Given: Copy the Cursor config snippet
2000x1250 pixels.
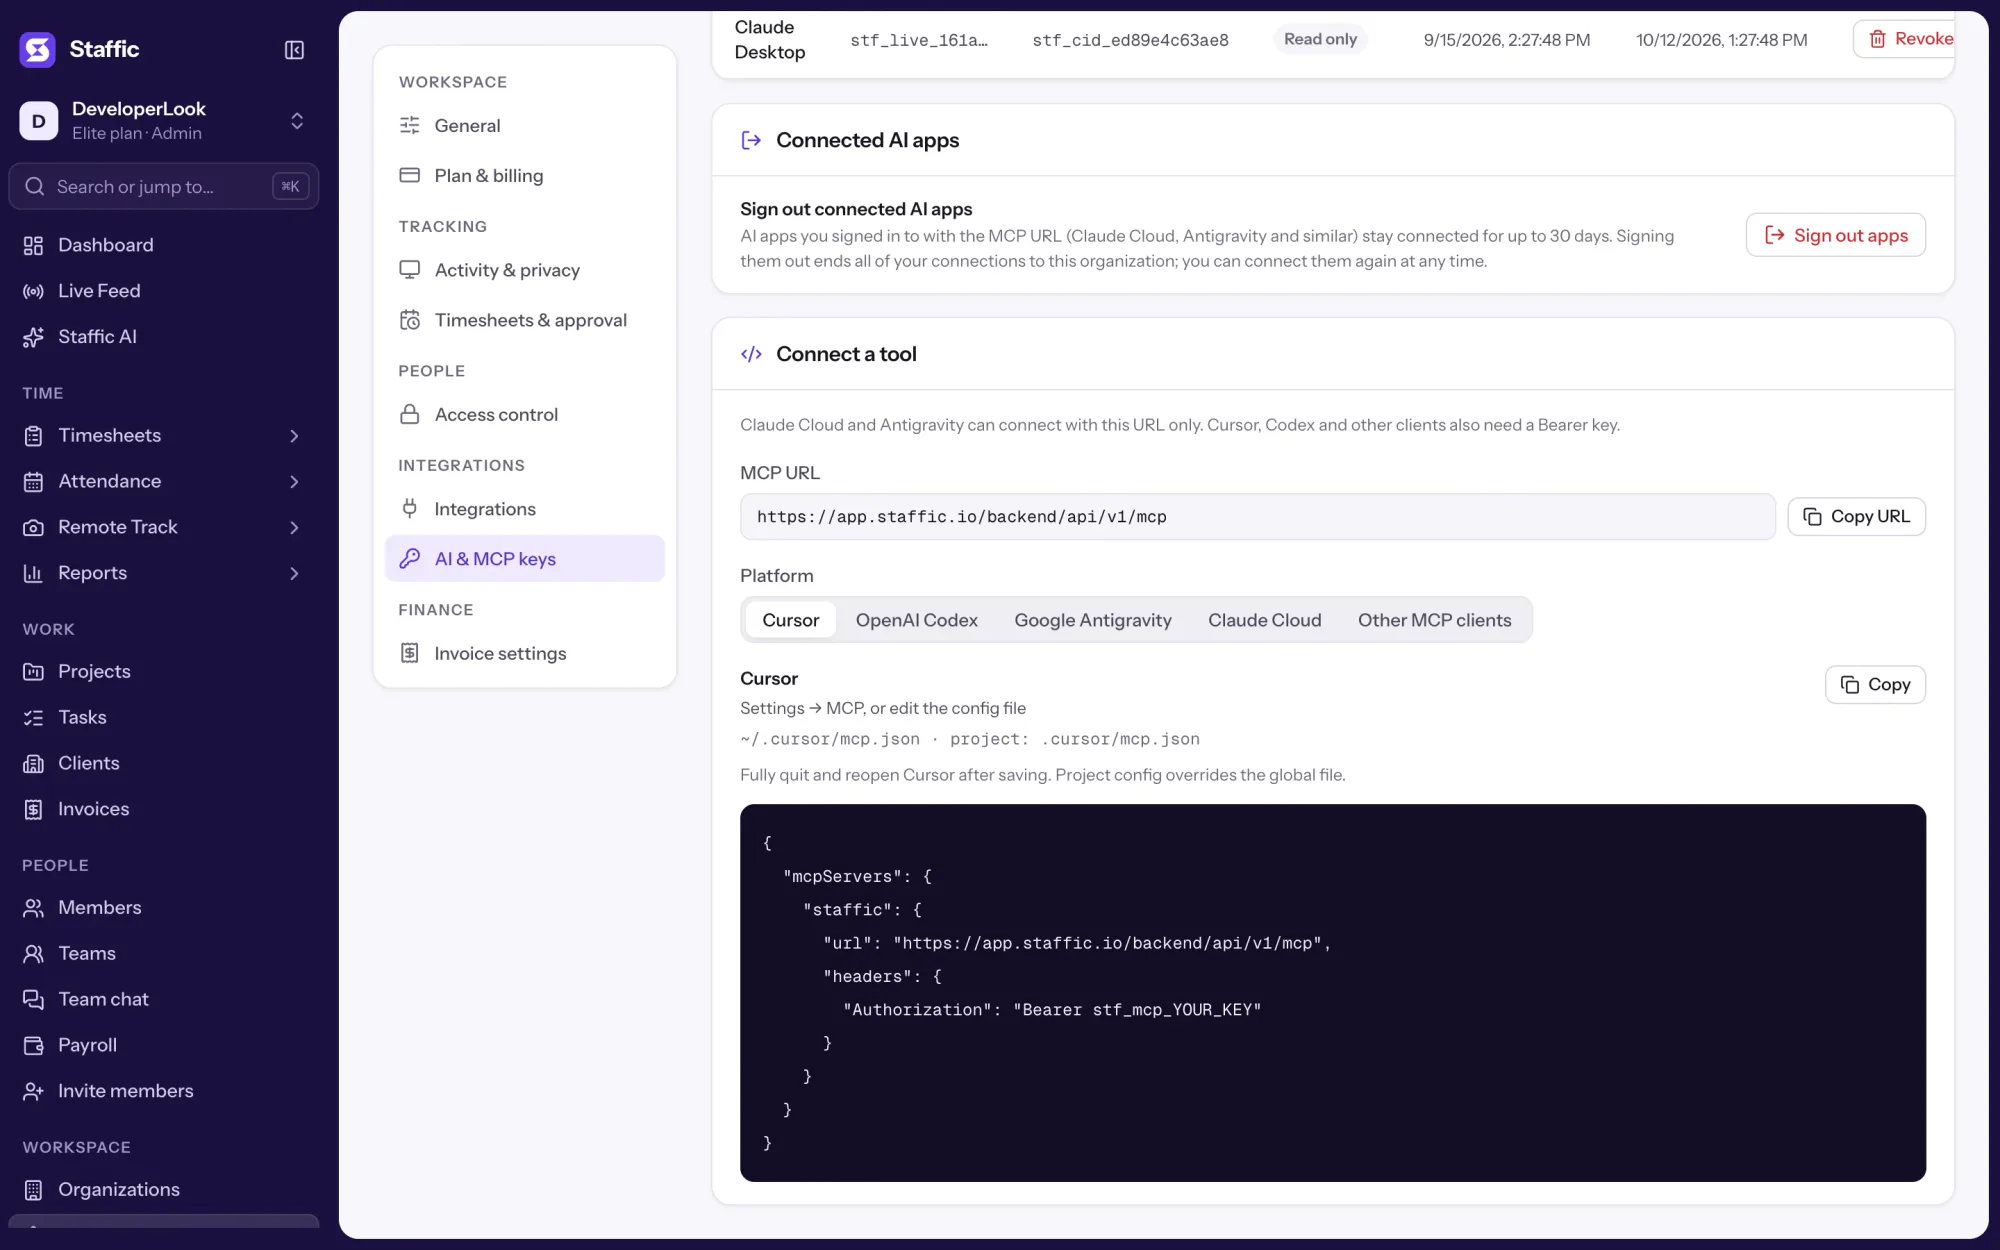Looking at the screenshot, I should (x=1875, y=685).
